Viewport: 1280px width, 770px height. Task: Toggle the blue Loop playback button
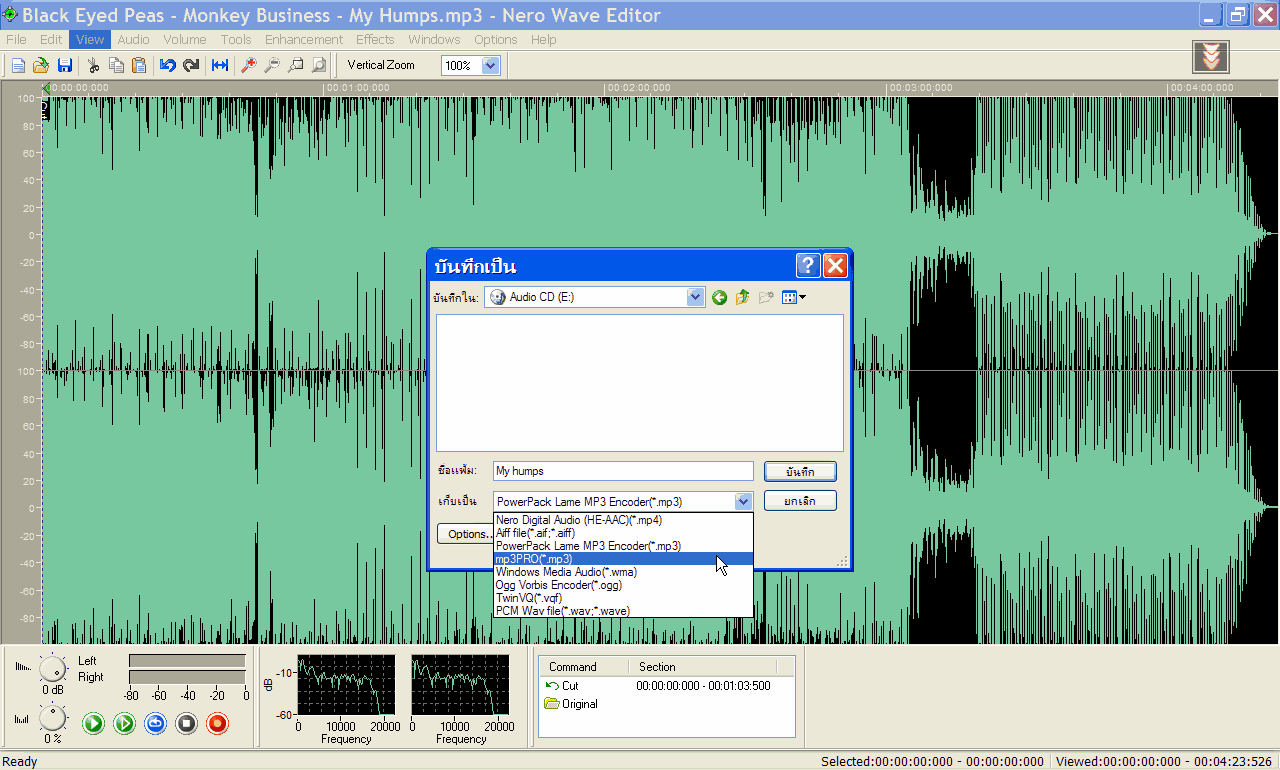point(155,723)
